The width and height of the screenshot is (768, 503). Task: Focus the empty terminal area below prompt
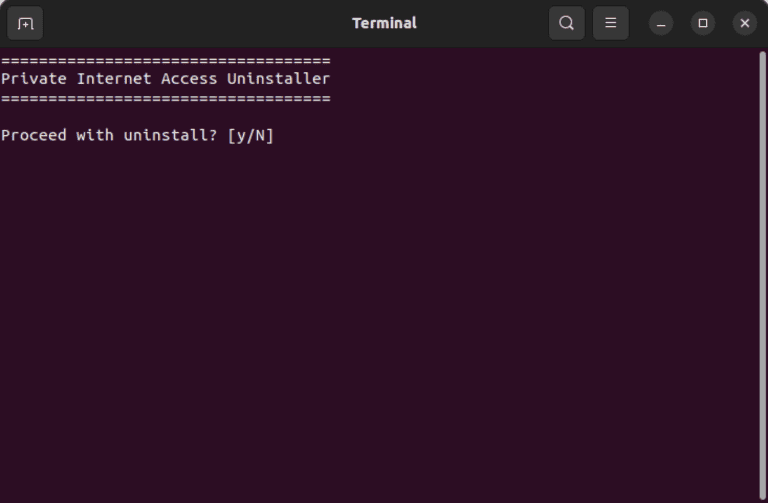coord(380,320)
